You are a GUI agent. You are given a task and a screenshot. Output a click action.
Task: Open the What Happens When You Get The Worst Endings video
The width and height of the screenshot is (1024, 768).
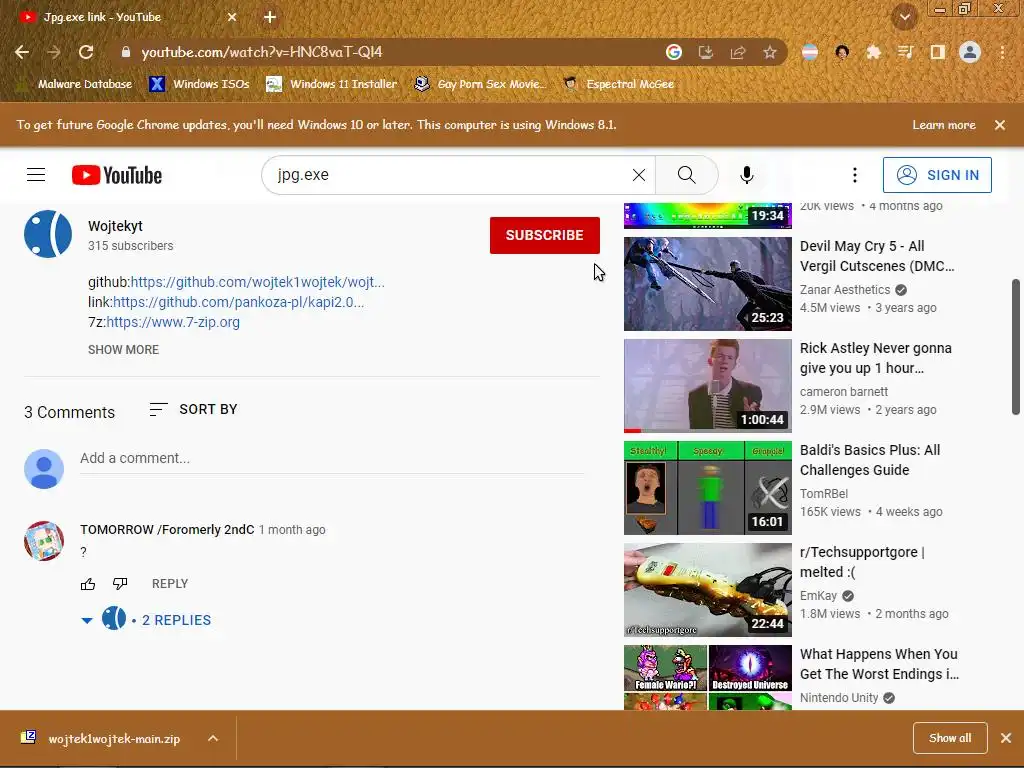click(879, 664)
